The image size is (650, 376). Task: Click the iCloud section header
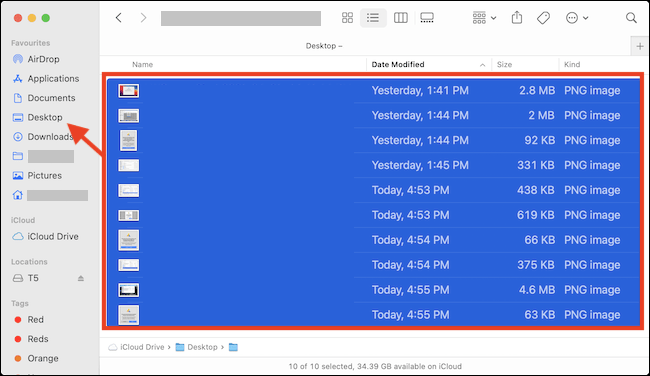(23, 220)
